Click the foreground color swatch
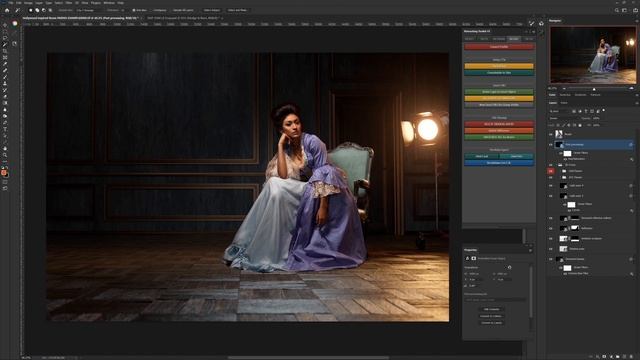 tap(4, 173)
